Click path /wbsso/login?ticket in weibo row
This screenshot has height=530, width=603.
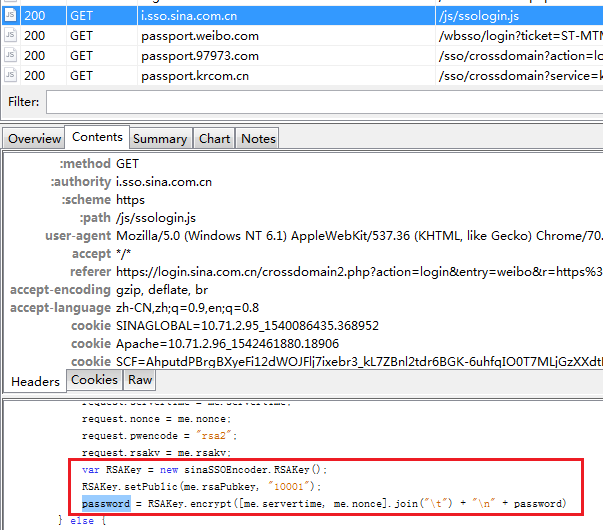pos(521,36)
